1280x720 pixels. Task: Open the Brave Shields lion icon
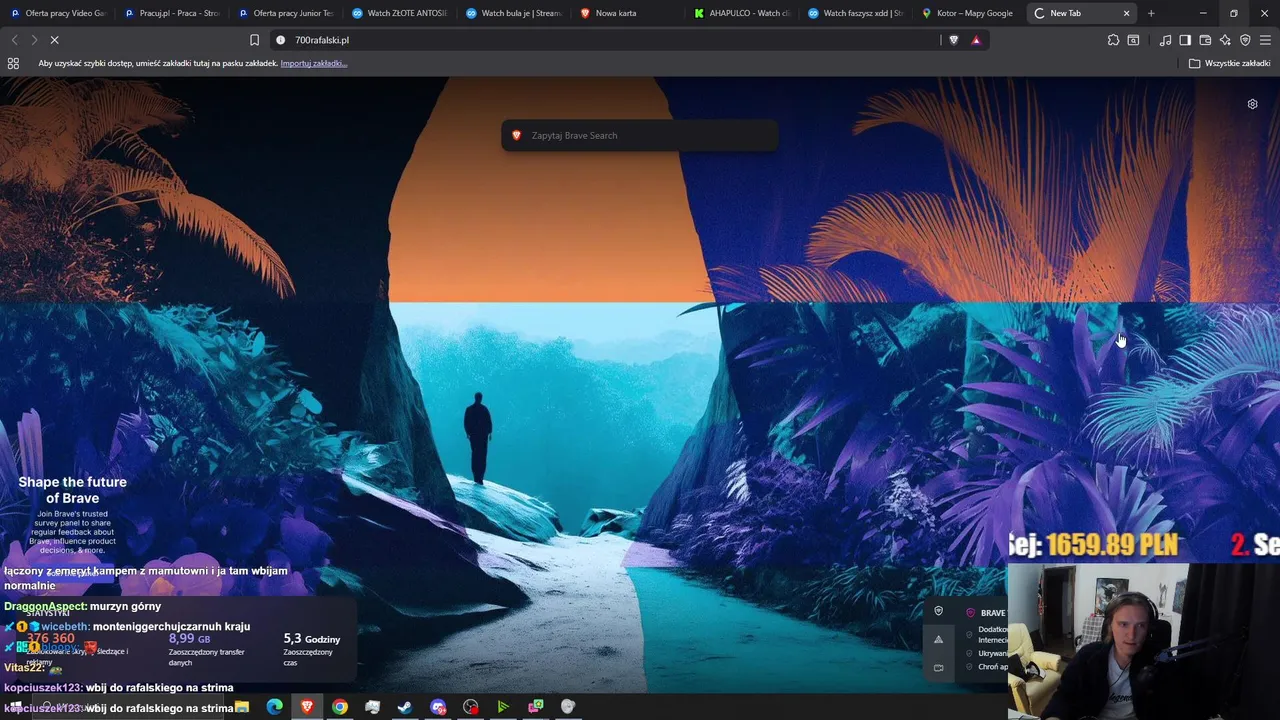point(953,40)
